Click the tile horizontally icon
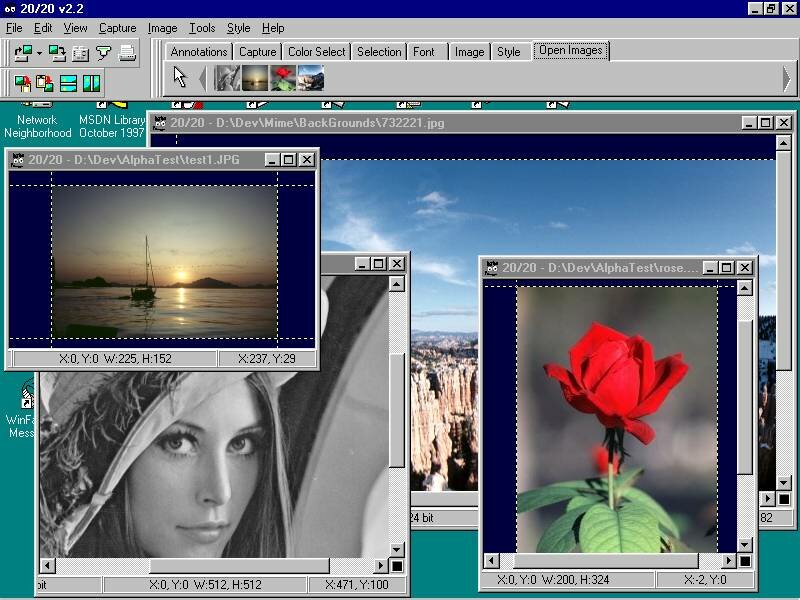This screenshot has width=800, height=600. (68, 83)
